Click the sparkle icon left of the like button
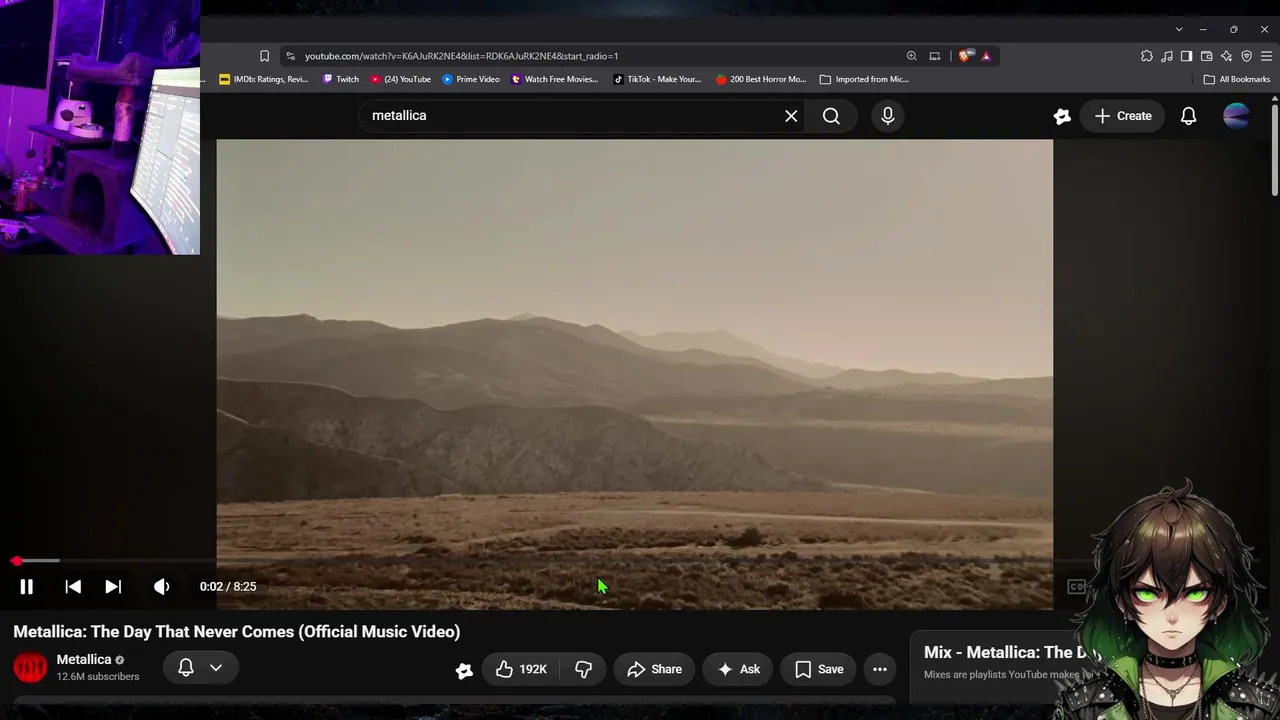Image resolution: width=1280 pixels, height=720 pixels. tap(464, 670)
